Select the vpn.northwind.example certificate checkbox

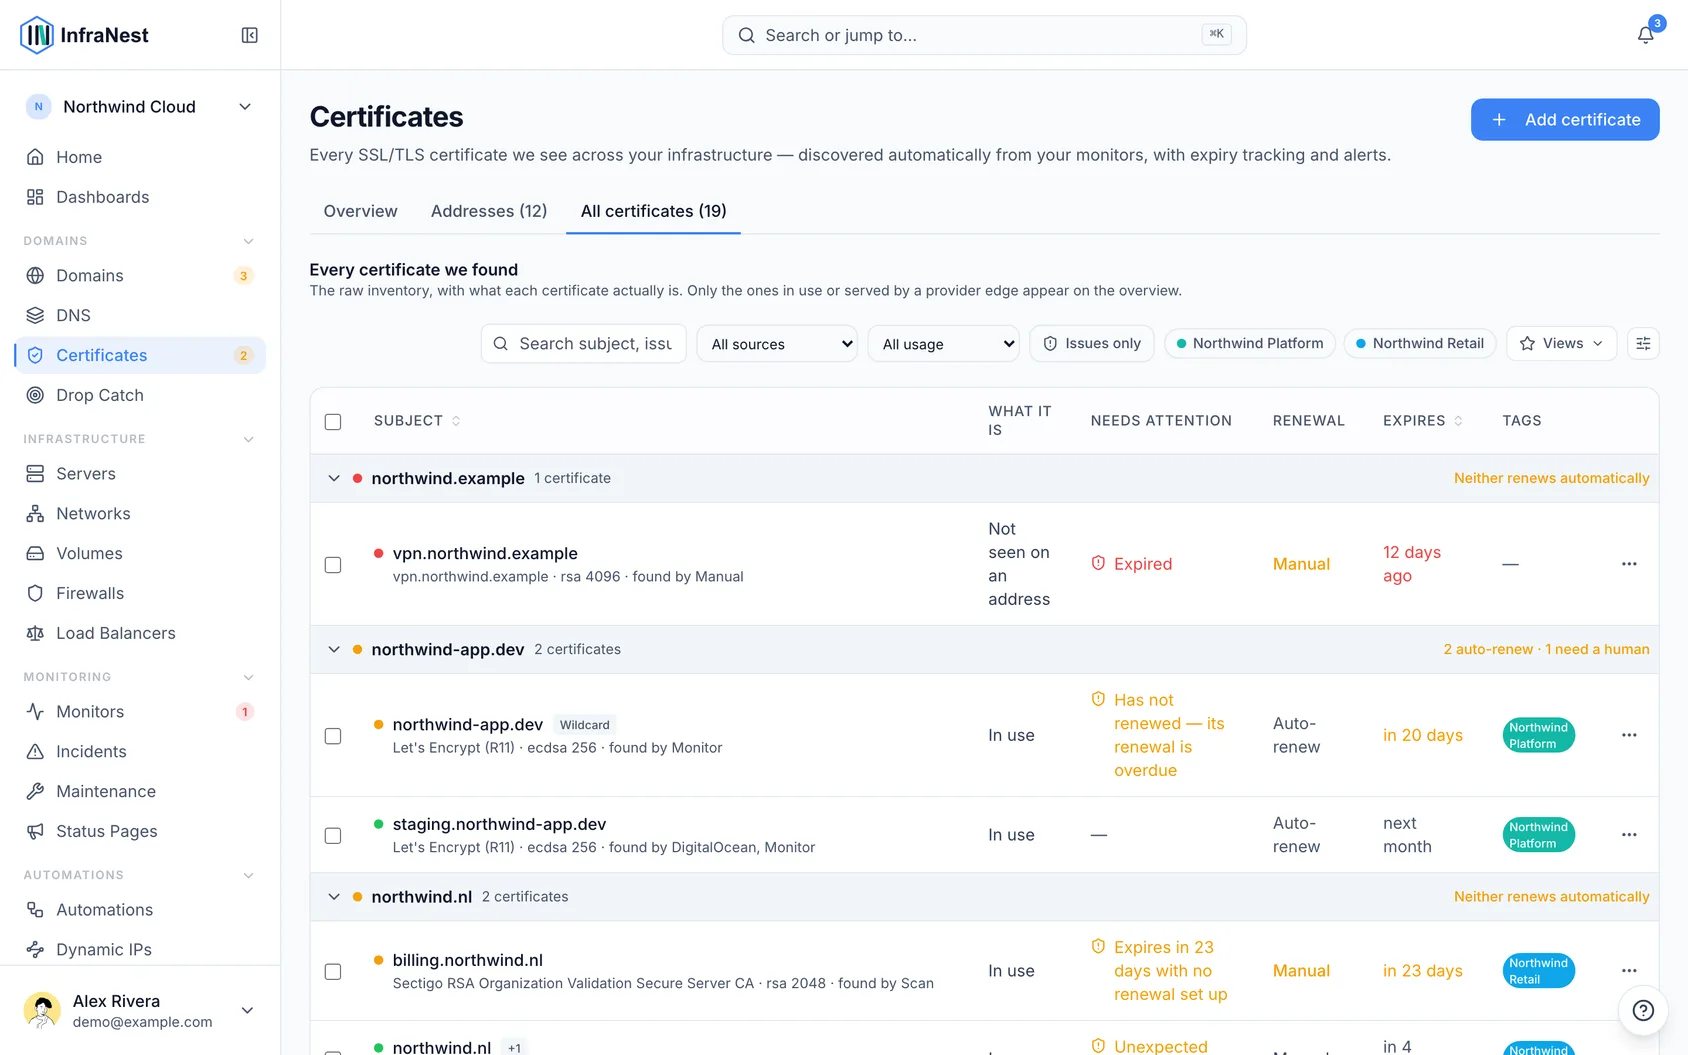click(333, 565)
